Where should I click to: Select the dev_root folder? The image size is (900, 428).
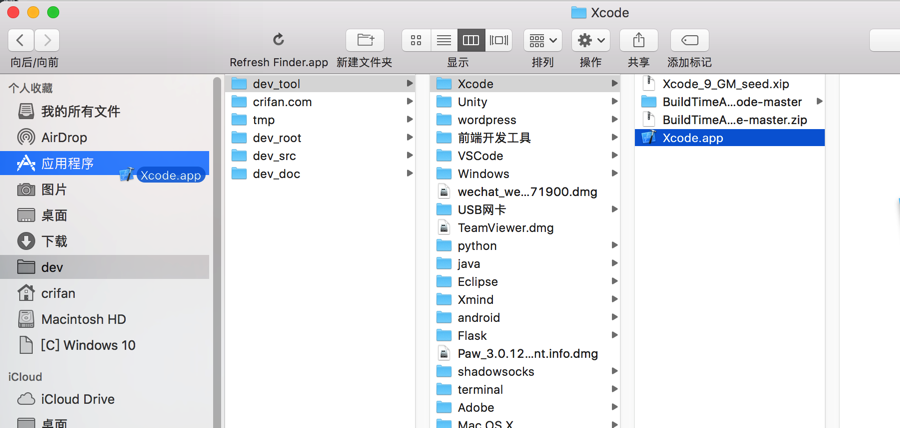(320, 138)
